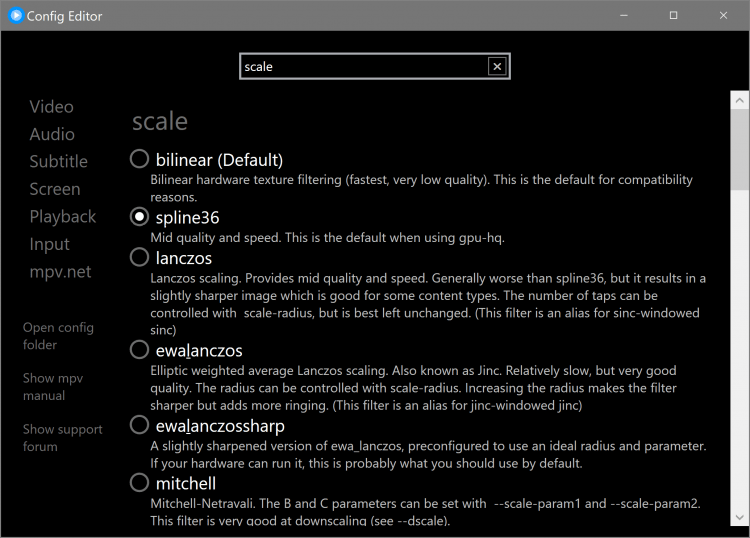Go to the Audio settings category
The image size is (750, 538).
[52, 134]
